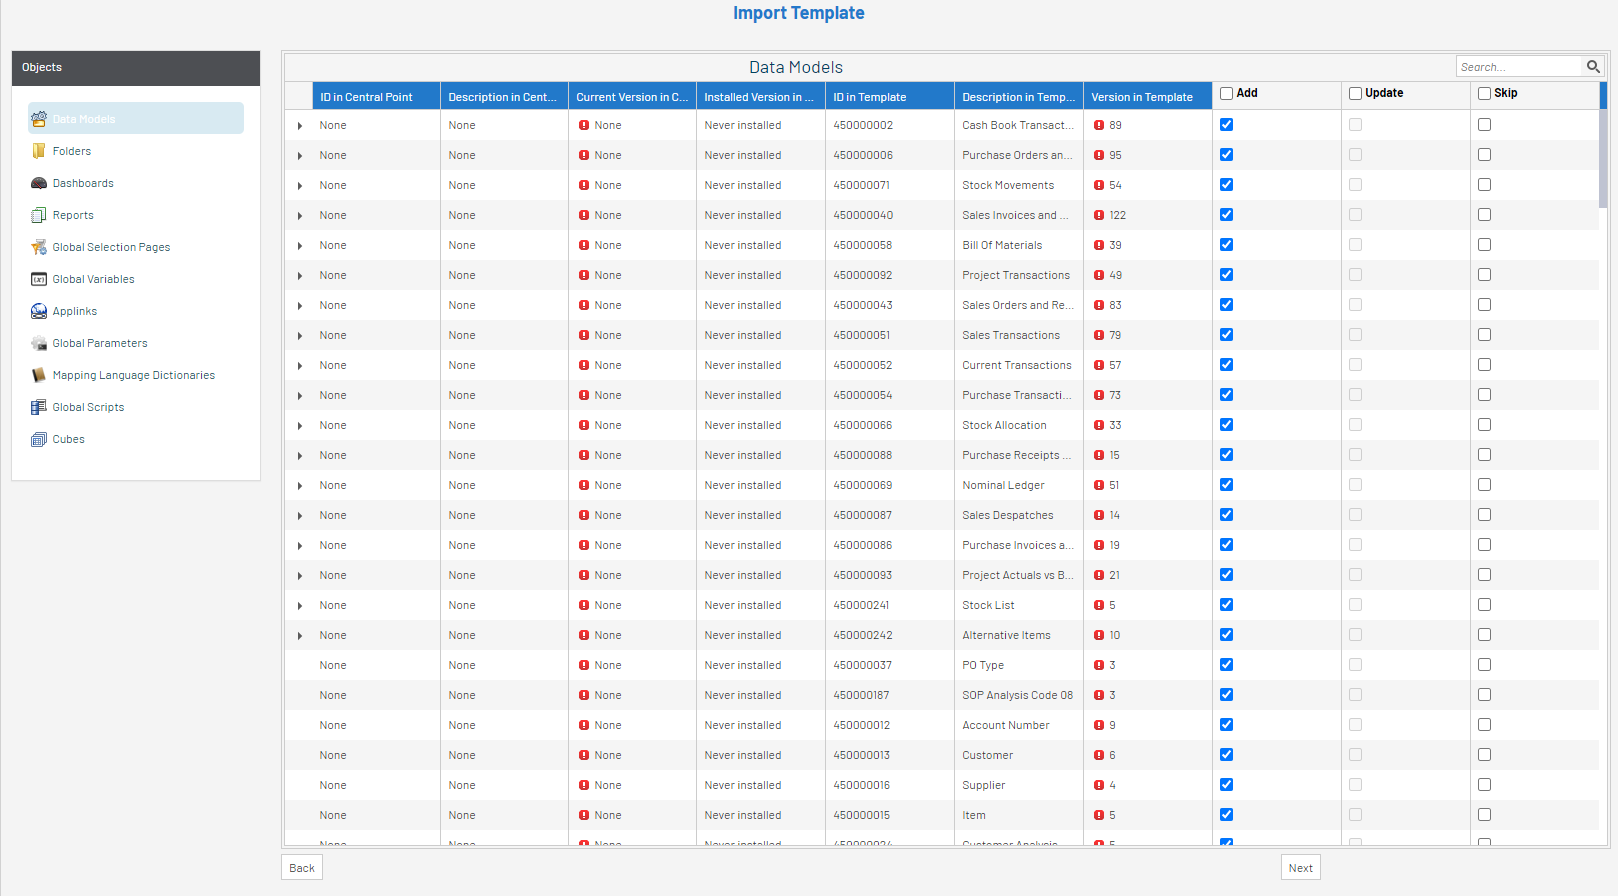The width and height of the screenshot is (1618, 896).
Task: Expand the Nominal Ledger row
Action: [x=300, y=486]
